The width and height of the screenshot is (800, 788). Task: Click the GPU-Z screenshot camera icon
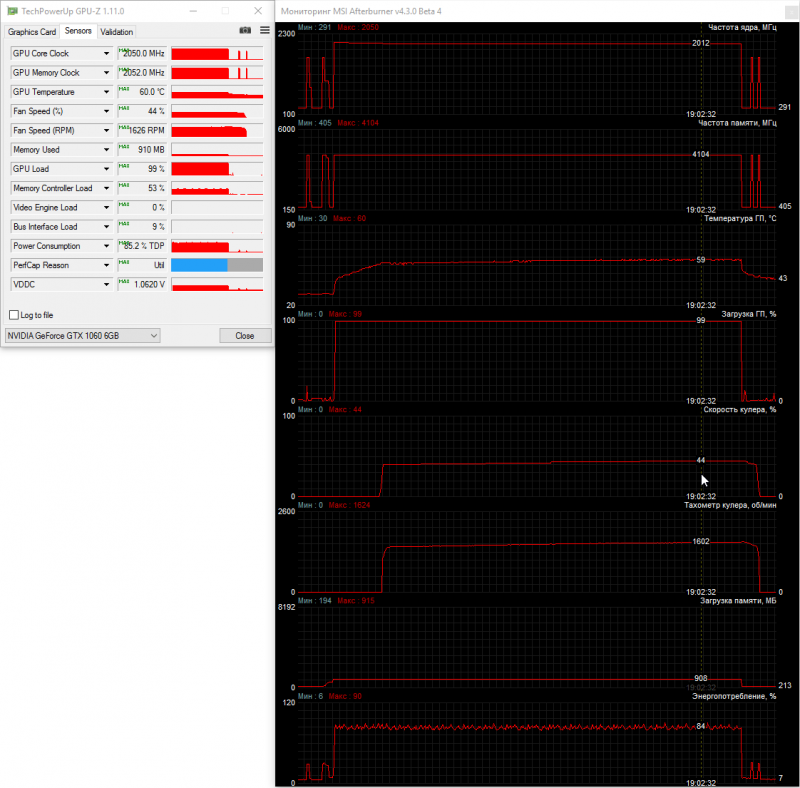tap(245, 31)
